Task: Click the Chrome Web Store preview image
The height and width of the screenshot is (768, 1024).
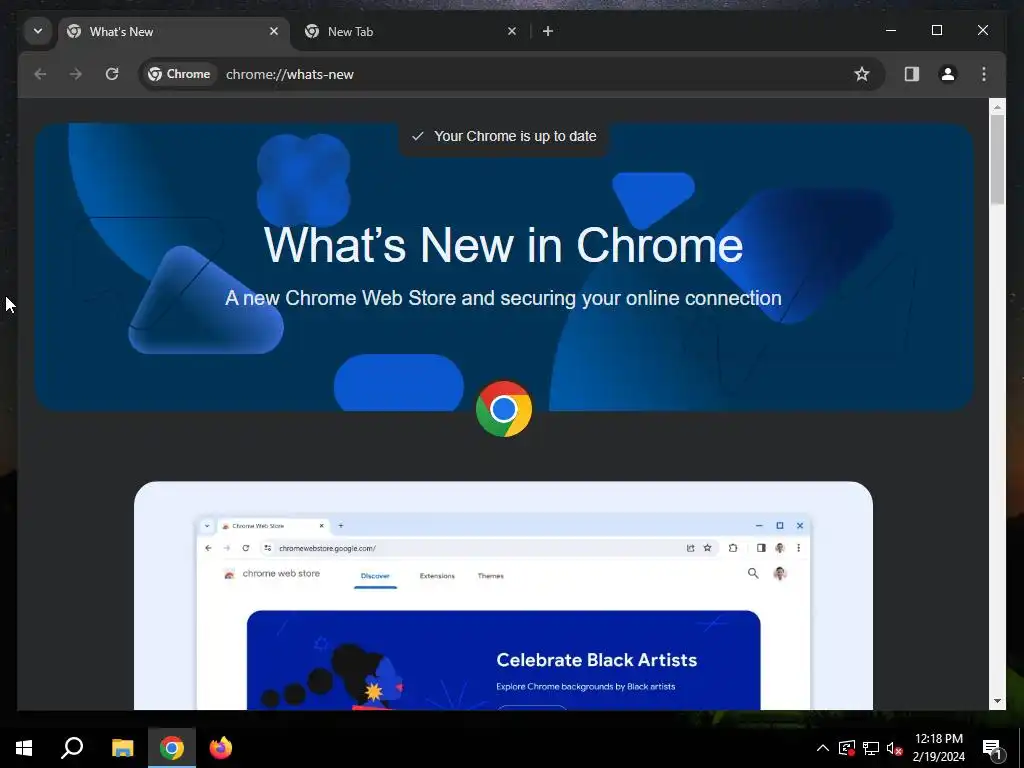Action: pyautogui.click(x=504, y=596)
